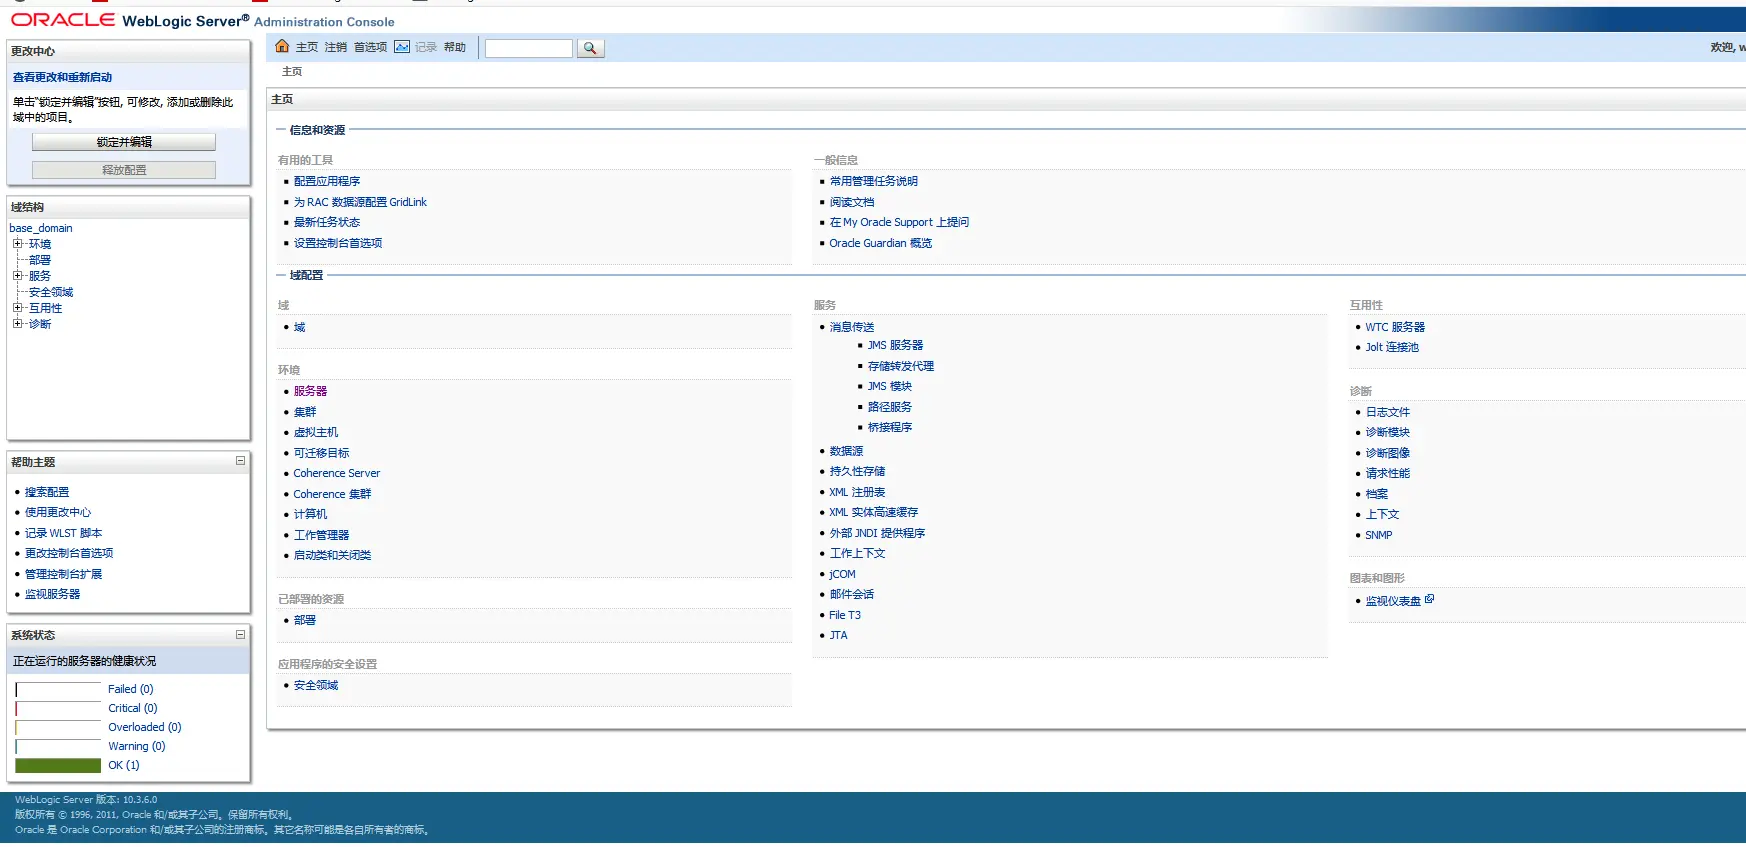This screenshot has width=1746, height=847.
Task: Open the XML 注册表 link
Action: tap(857, 492)
